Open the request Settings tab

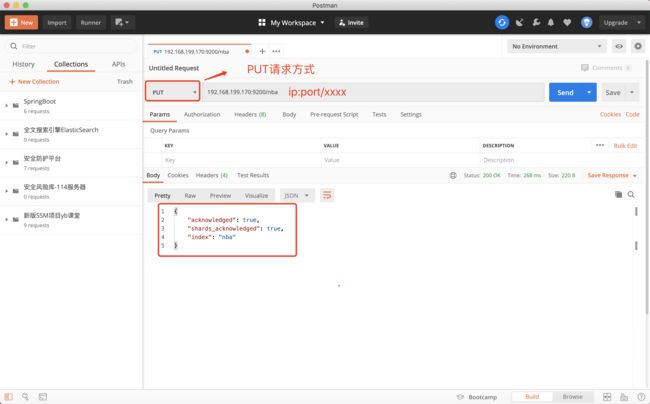click(411, 114)
